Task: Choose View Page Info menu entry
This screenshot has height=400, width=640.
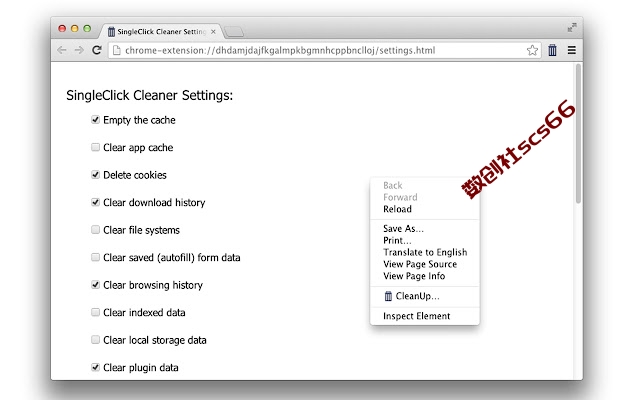Action: 424,276
